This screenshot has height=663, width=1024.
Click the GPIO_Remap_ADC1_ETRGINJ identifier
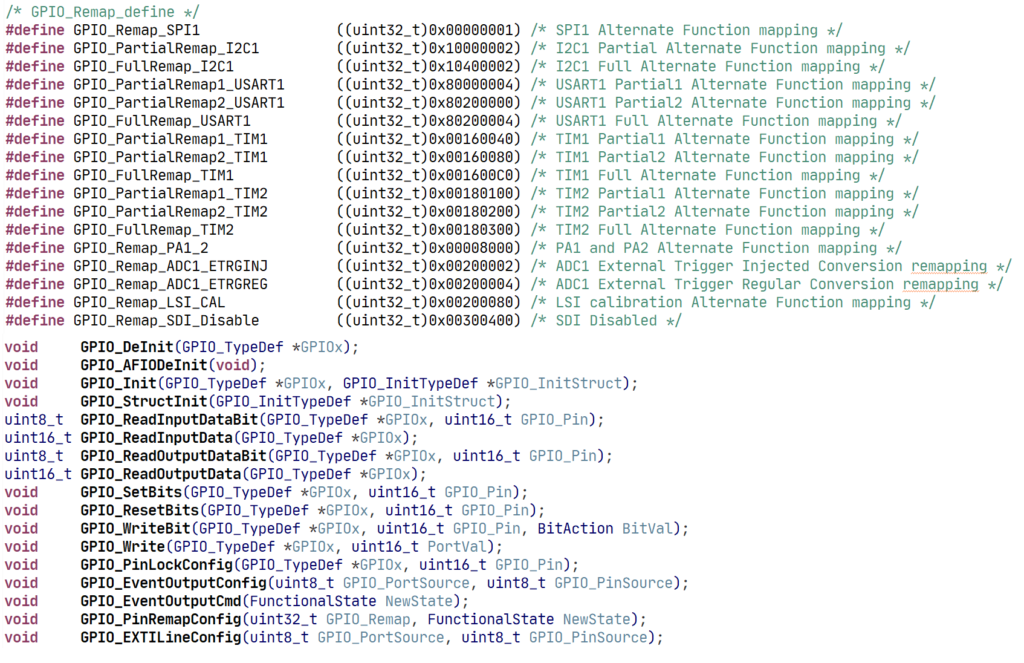tap(170, 267)
